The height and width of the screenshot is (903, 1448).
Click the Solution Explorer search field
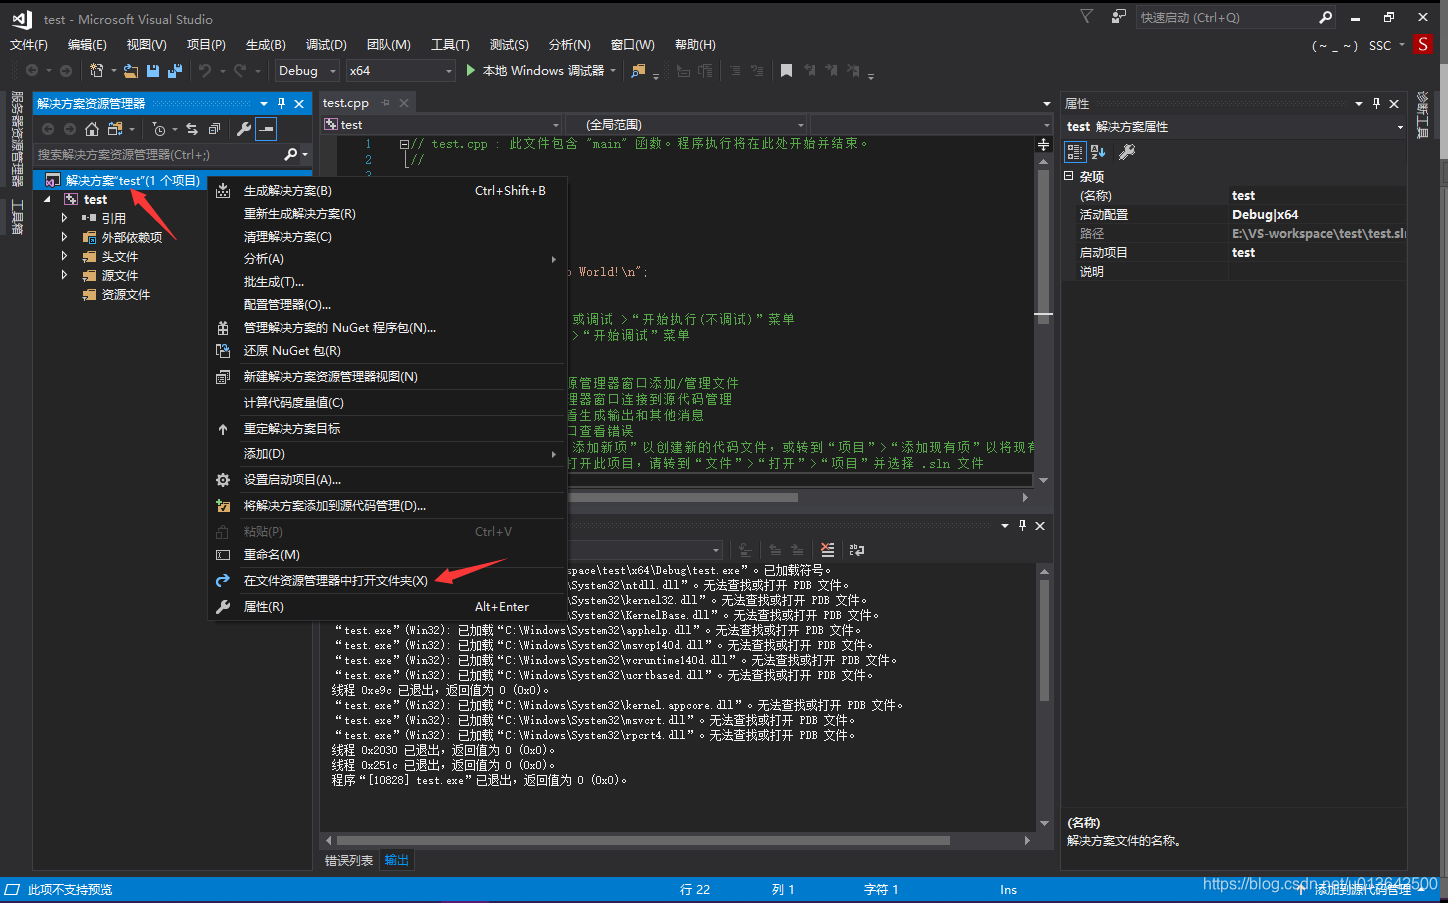pos(158,155)
